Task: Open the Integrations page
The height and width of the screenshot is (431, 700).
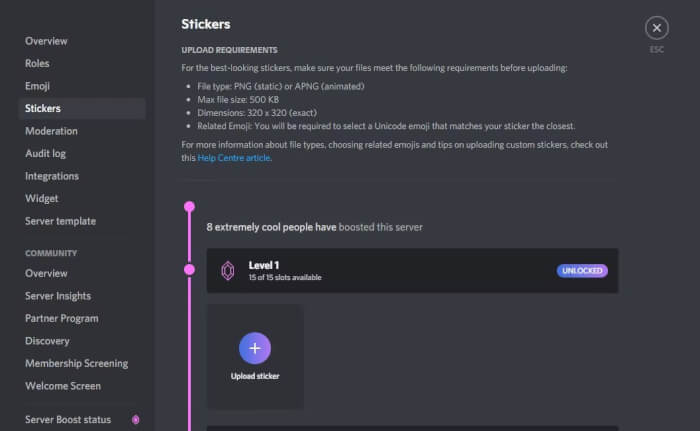Action: (x=52, y=176)
